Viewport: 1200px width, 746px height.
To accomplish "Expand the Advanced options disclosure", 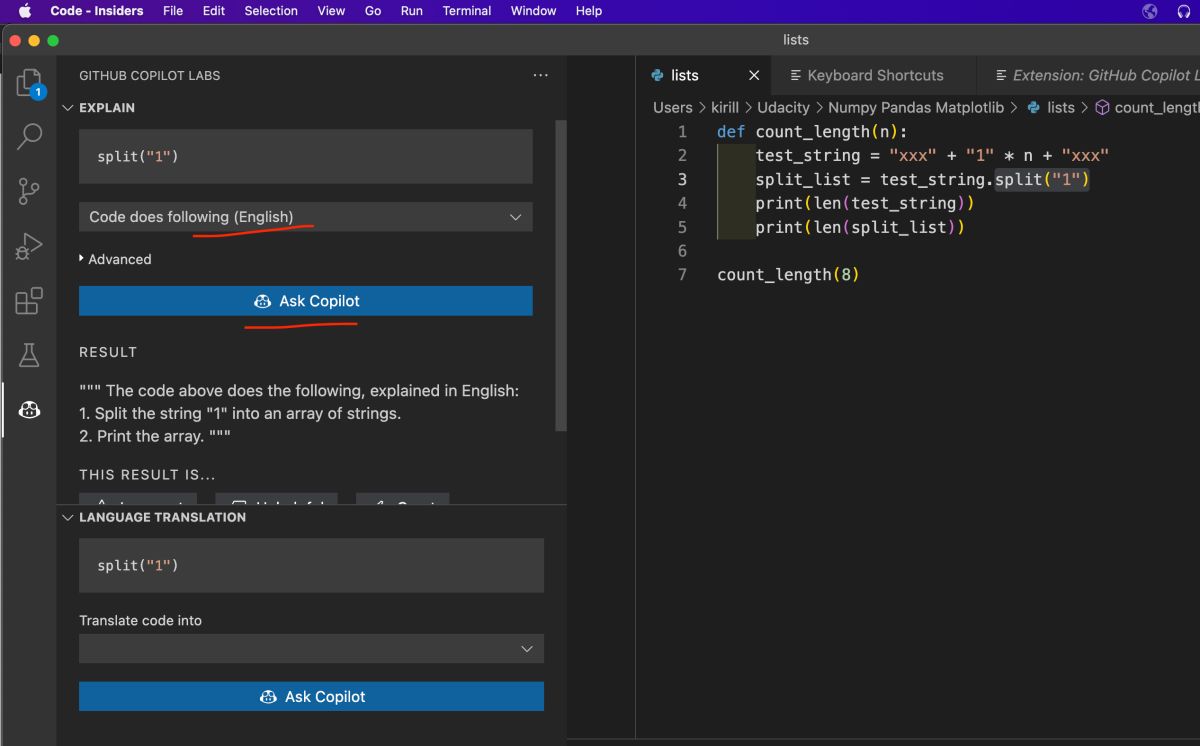I will click(x=115, y=259).
